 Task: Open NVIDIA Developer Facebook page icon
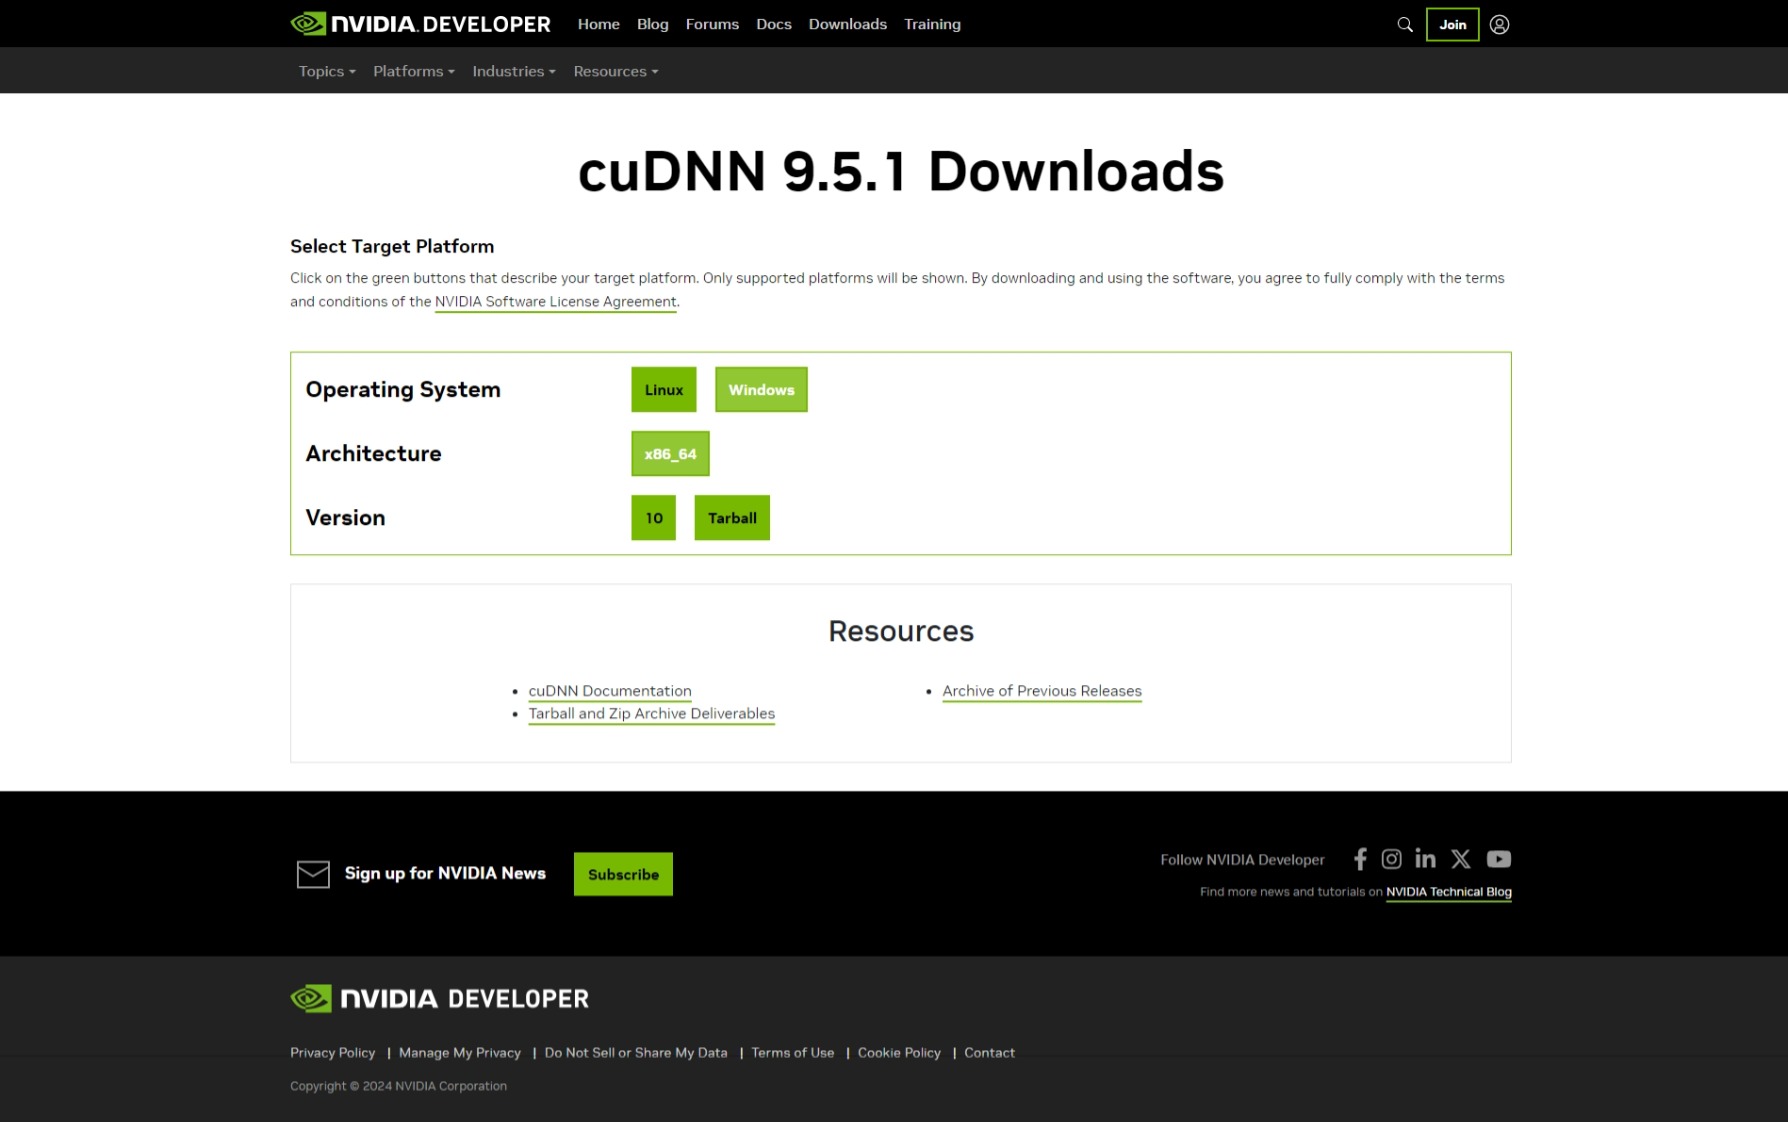pyautogui.click(x=1360, y=859)
